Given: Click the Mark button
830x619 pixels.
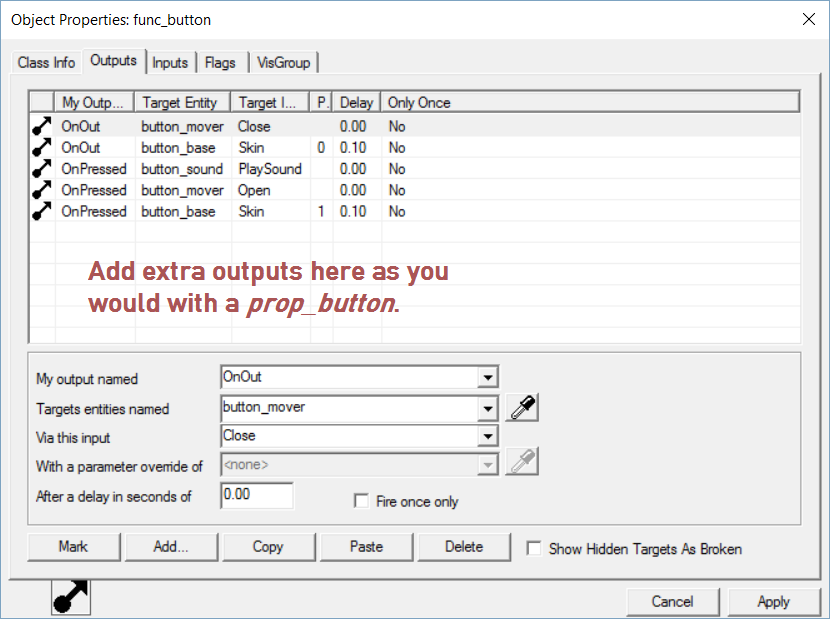Looking at the screenshot, I should pyautogui.click(x=74, y=546).
